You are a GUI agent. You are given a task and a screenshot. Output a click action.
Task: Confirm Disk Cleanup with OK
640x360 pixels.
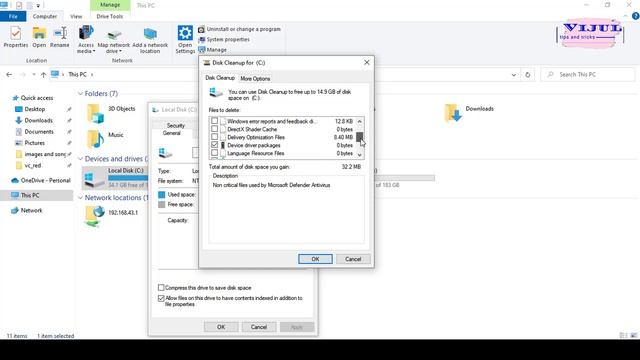(315, 259)
